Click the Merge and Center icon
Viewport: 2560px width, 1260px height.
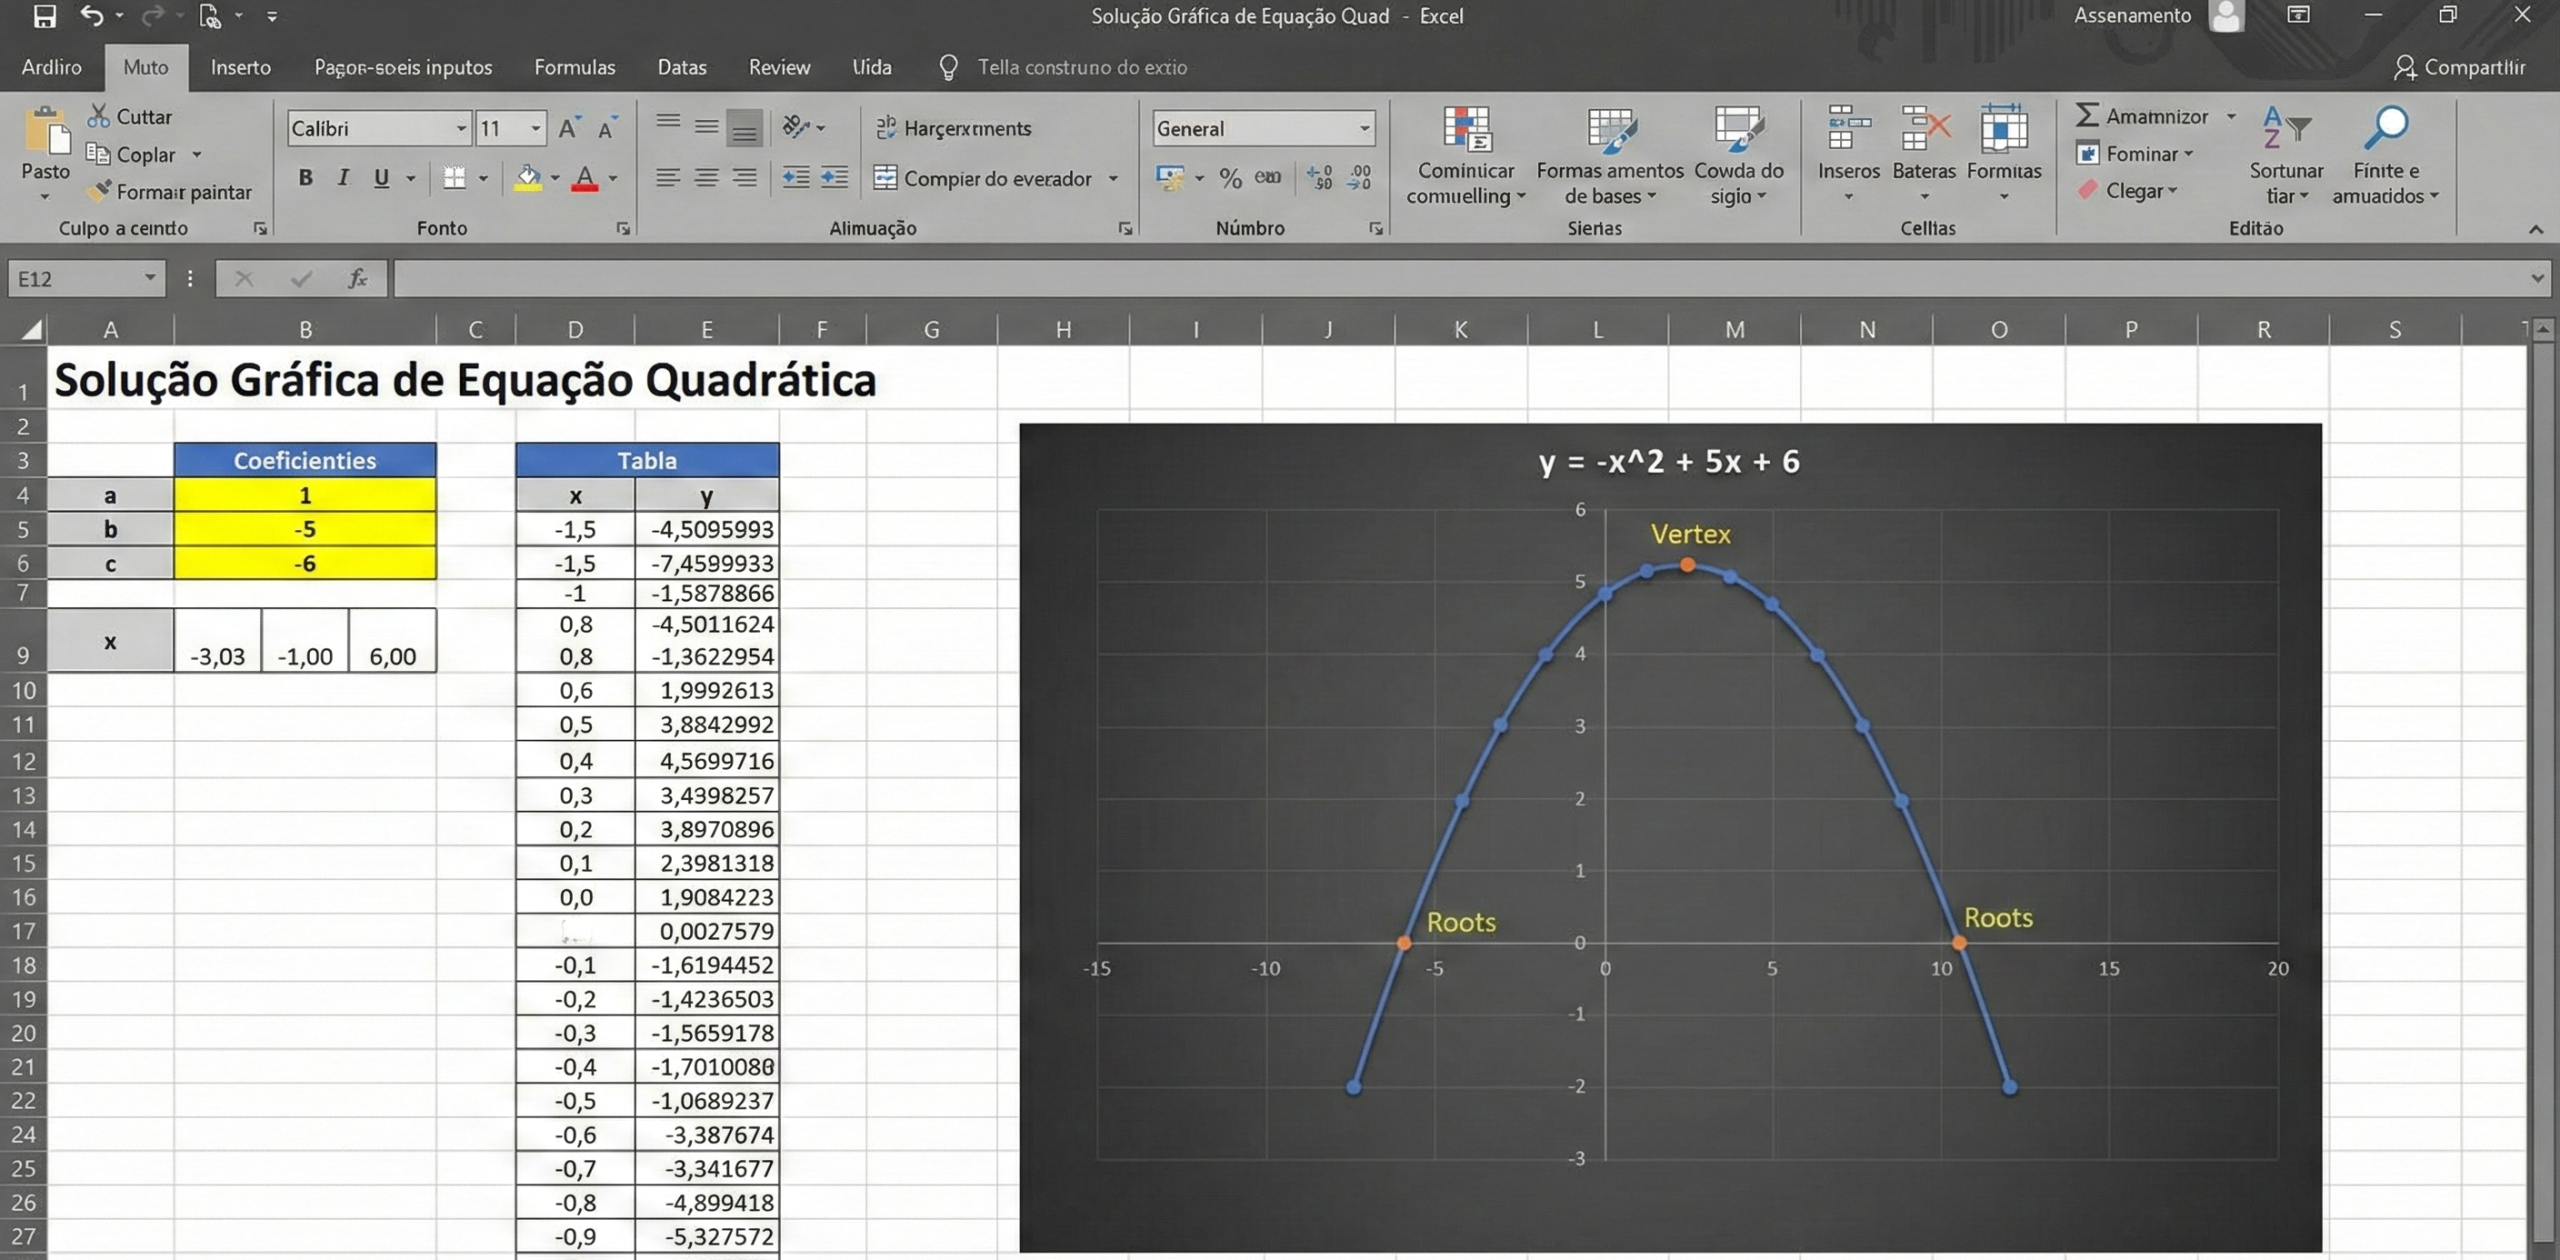point(886,178)
